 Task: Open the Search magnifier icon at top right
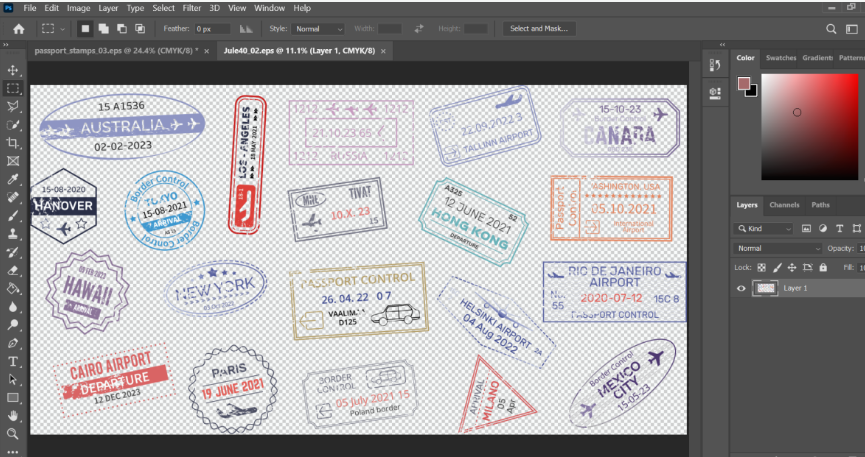[831, 29]
